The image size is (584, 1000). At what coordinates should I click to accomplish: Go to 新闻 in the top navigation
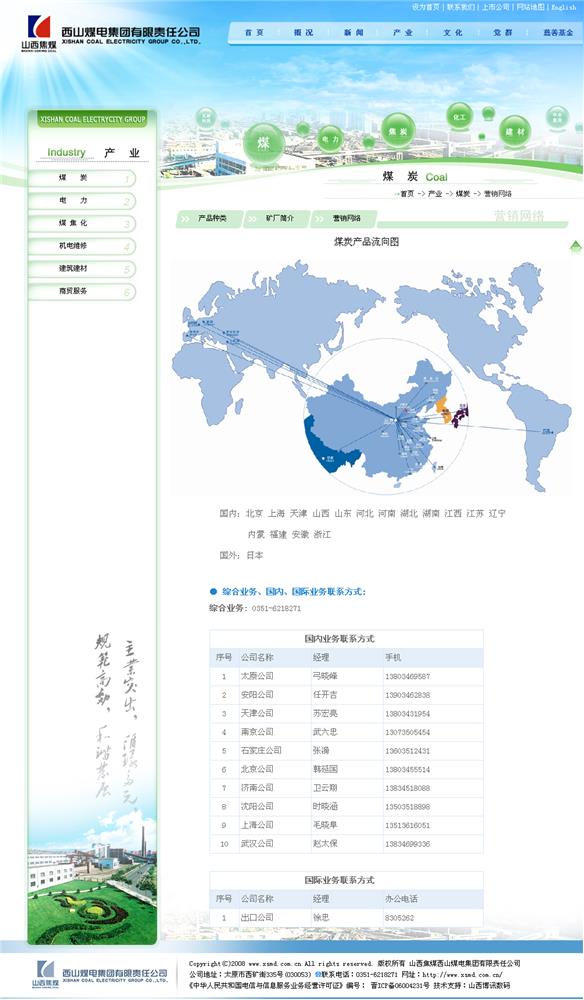(353, 33)
